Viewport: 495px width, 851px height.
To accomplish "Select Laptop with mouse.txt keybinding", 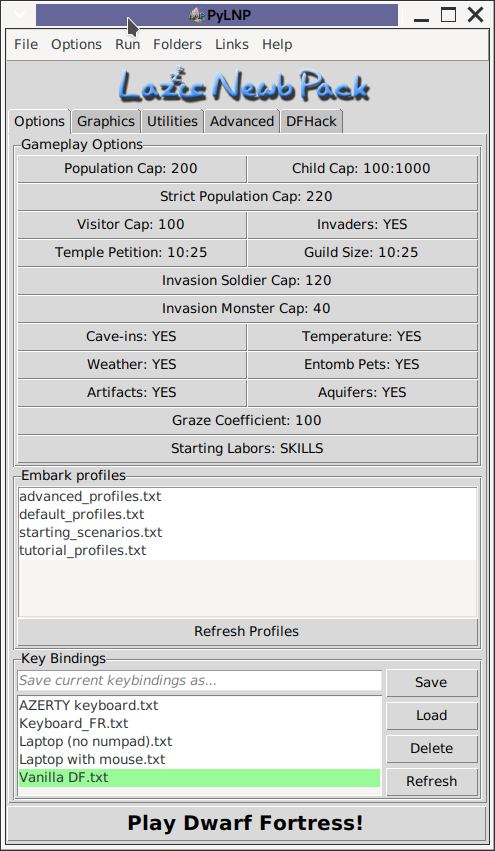I will point(199,759).
